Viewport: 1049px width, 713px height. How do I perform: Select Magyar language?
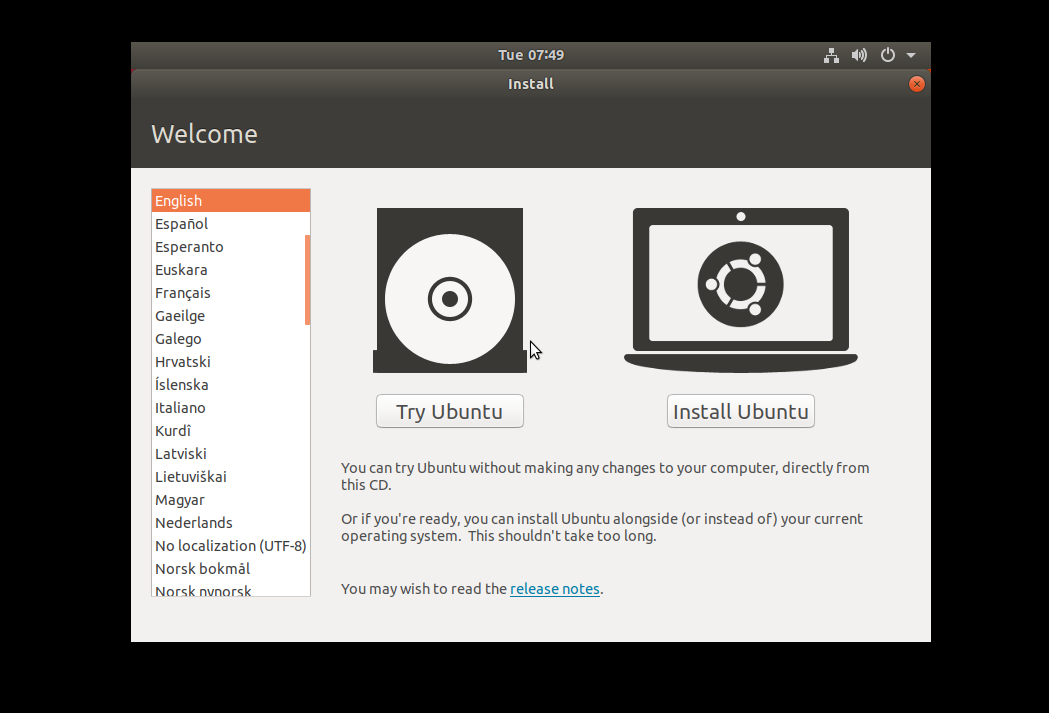coord(229,500)
